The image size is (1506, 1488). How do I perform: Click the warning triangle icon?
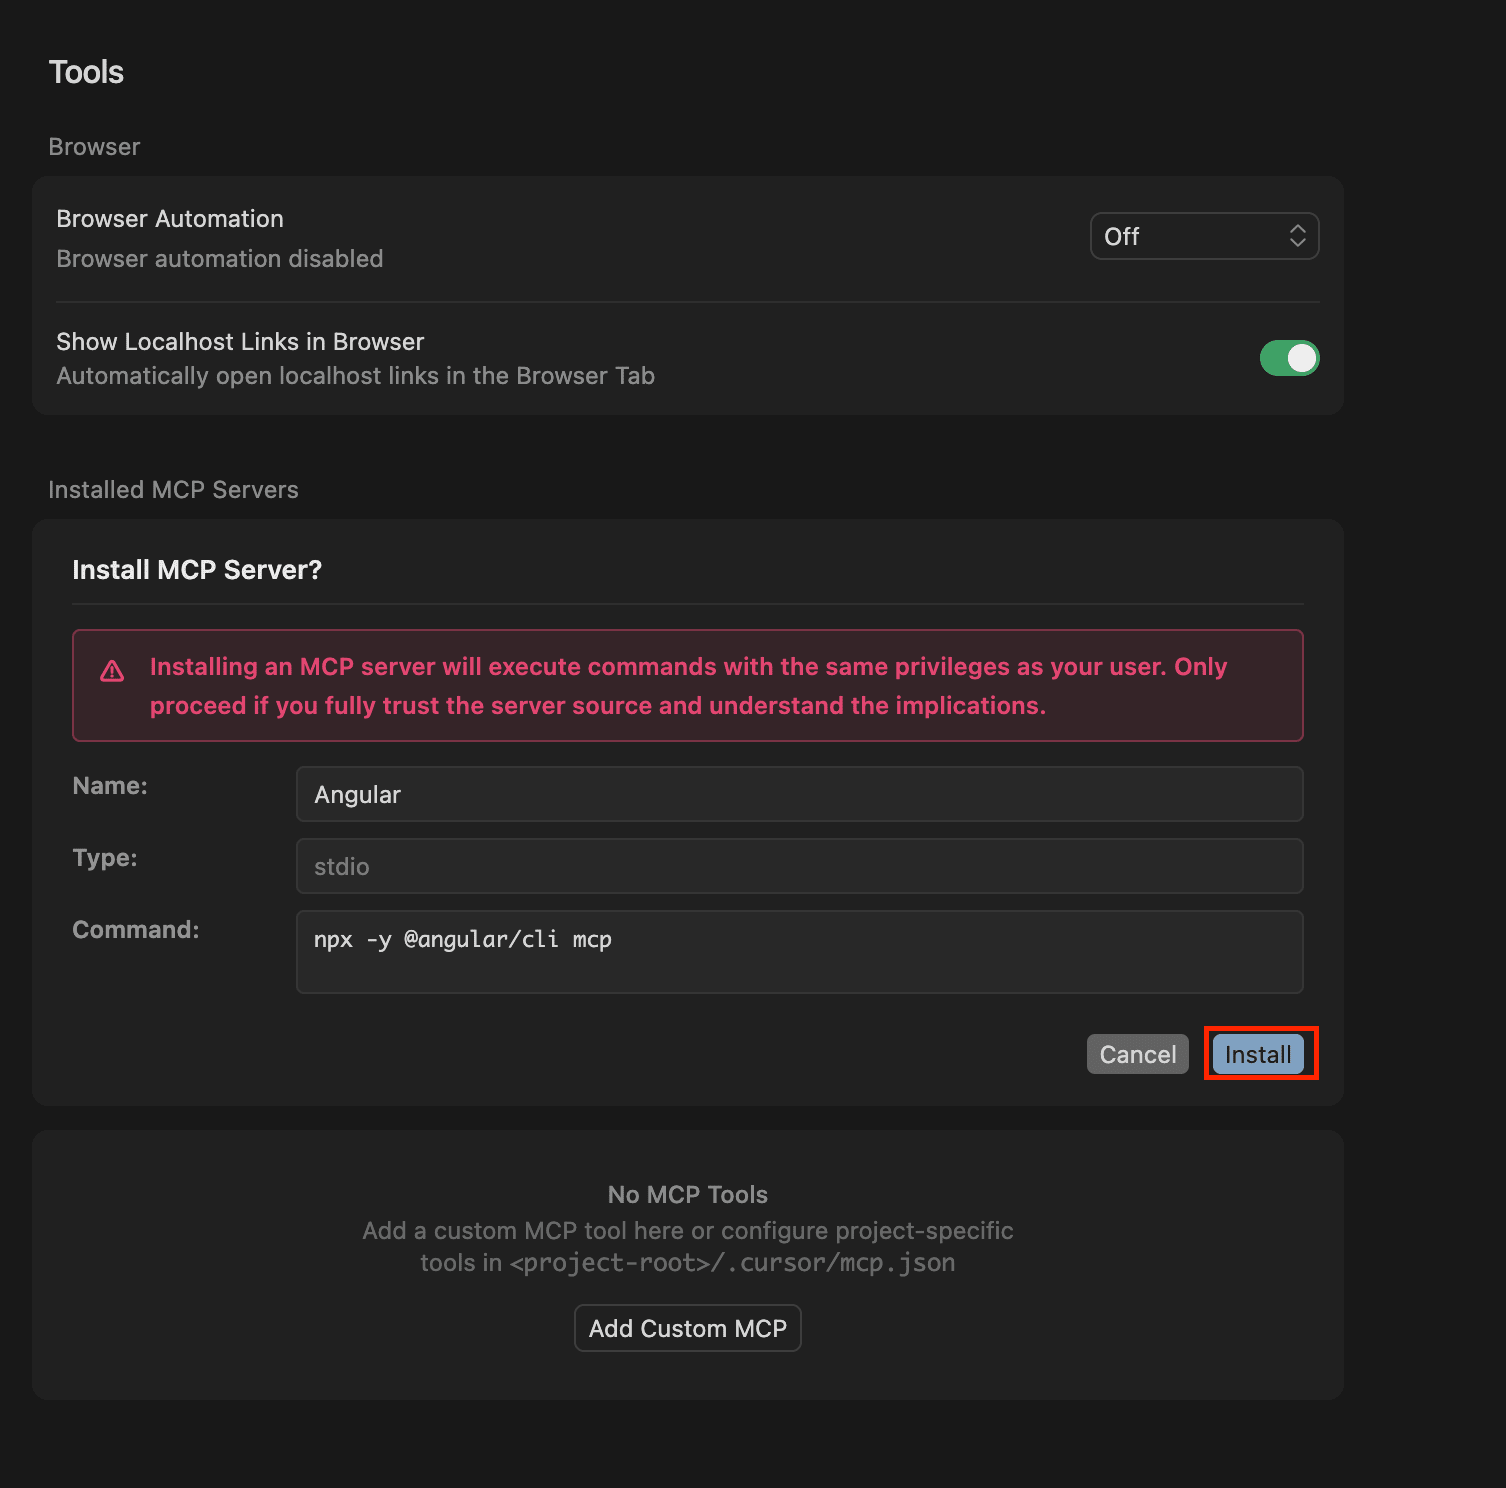(113, 671)
